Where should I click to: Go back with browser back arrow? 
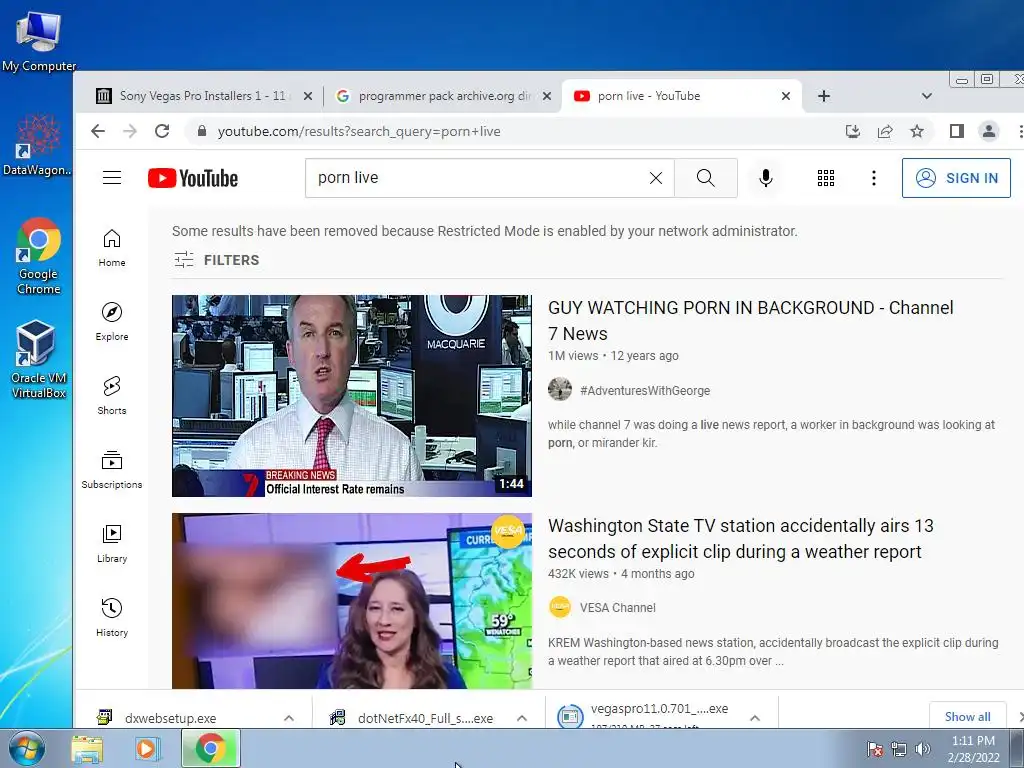click(x=98, y=131)
